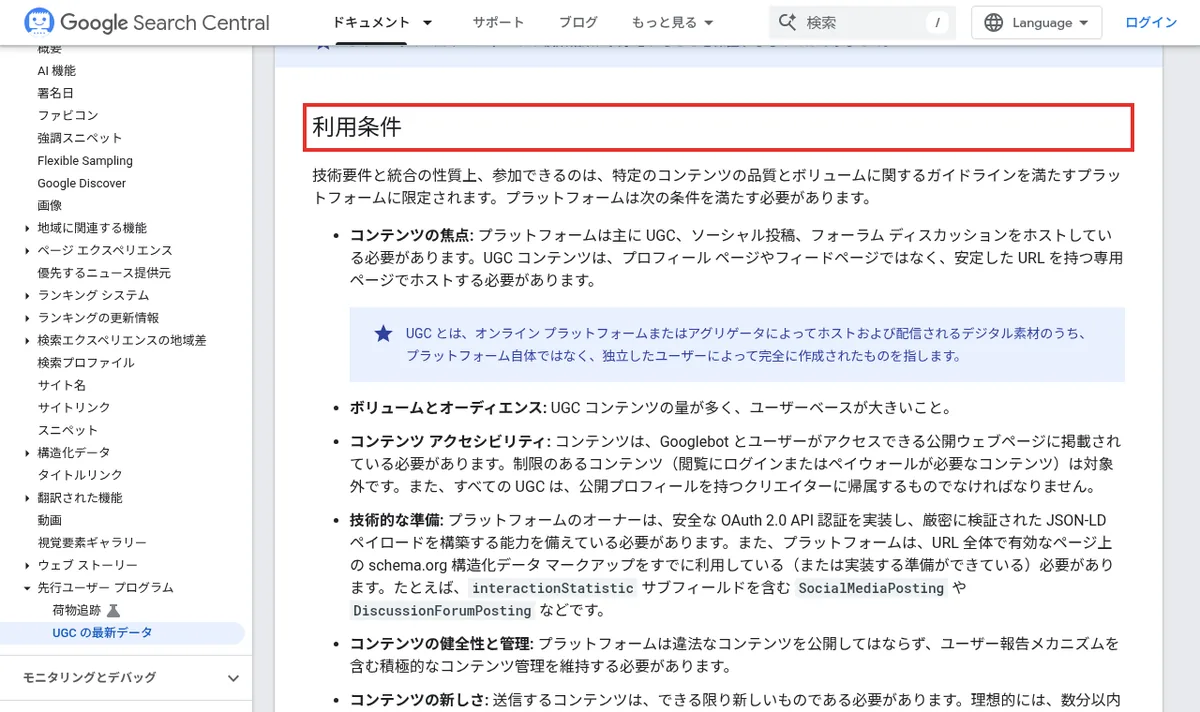
Task: Expand ランキングの更新情報 section
Action: click(x=27, y=318)
